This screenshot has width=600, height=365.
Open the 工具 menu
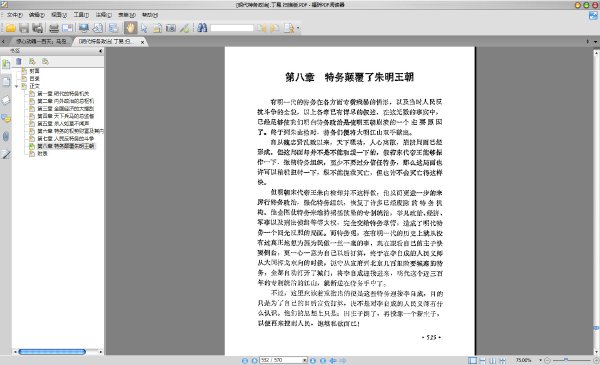(x=81, y=15)
